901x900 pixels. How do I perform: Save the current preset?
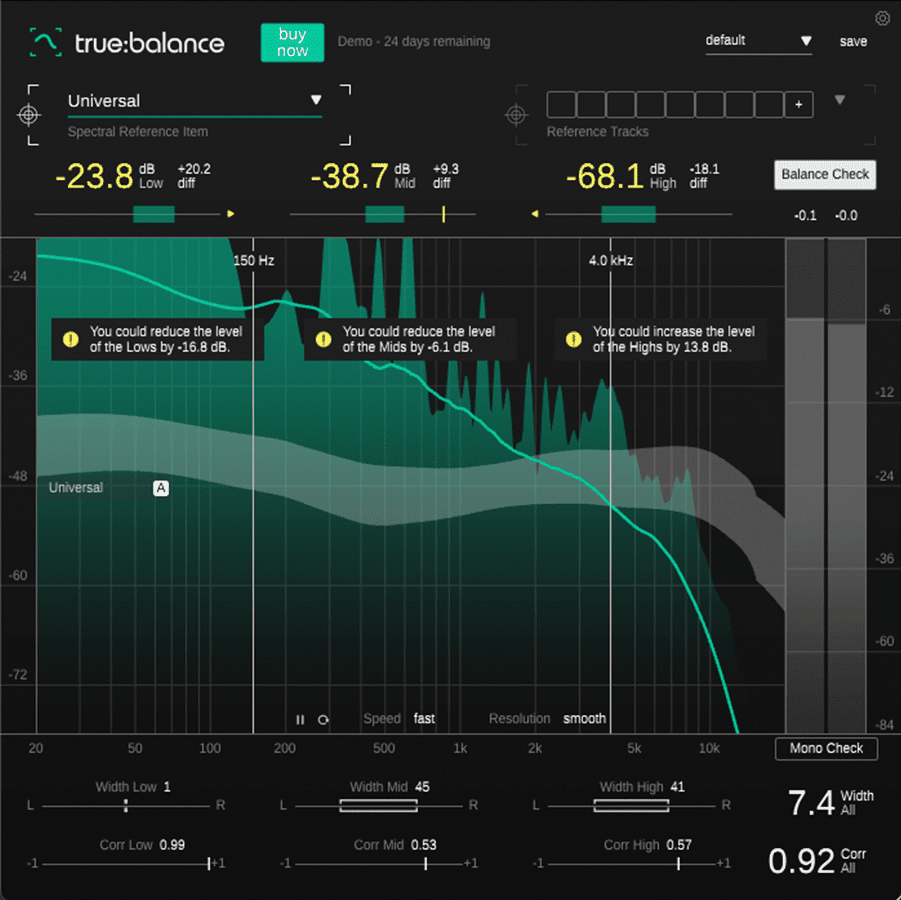point(853,41)
